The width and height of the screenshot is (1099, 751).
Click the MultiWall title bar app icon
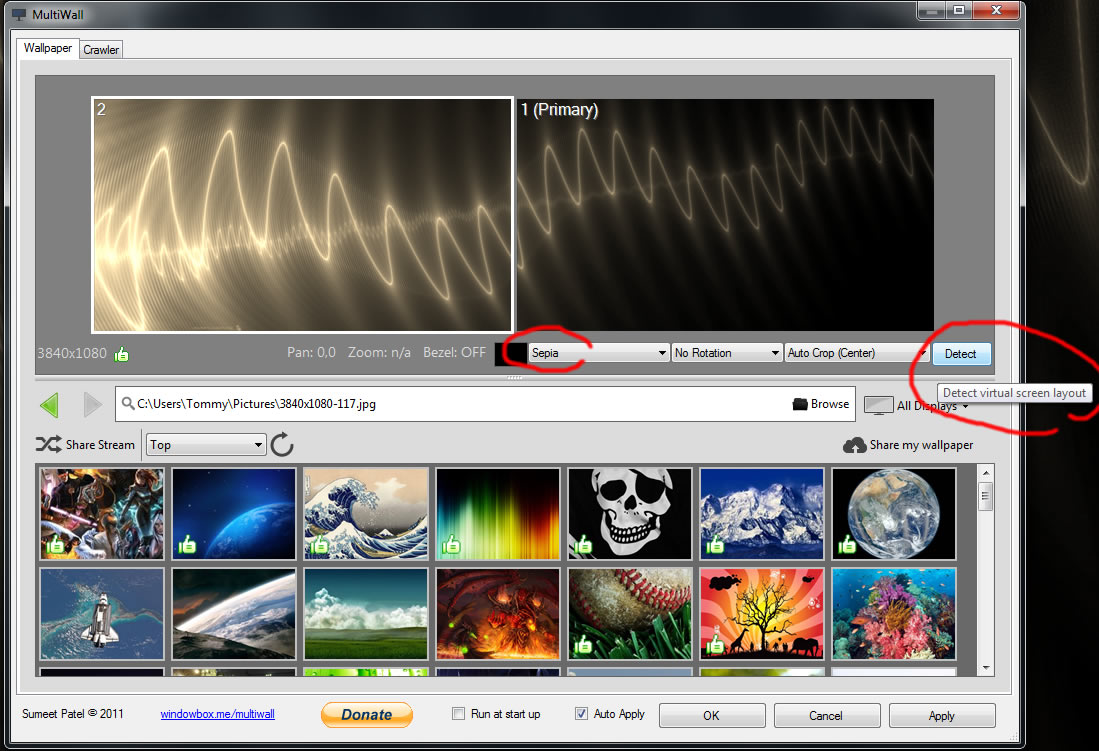pos(19,15)
